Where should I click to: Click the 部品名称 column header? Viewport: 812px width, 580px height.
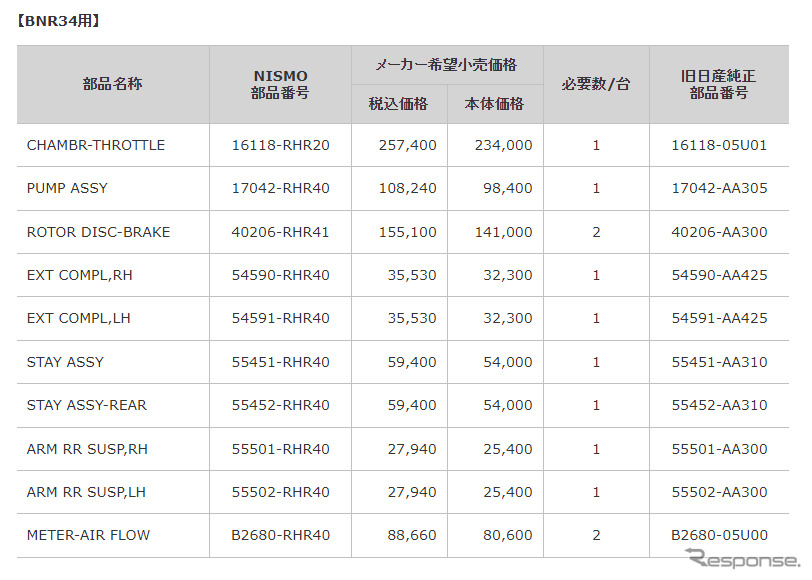[x=112, y=84]
